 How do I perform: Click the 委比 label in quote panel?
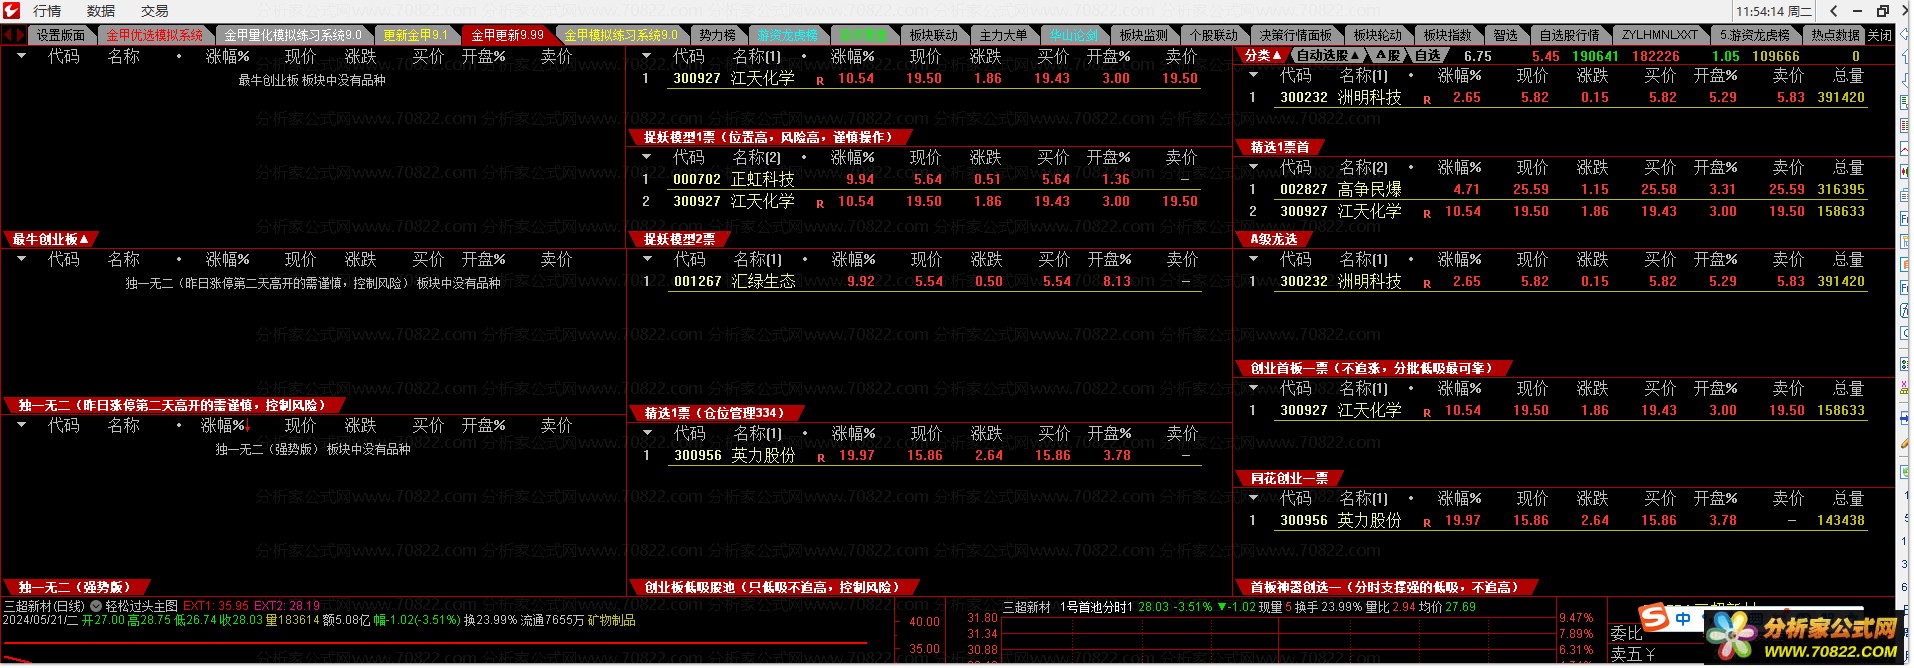click(1626, 633)
